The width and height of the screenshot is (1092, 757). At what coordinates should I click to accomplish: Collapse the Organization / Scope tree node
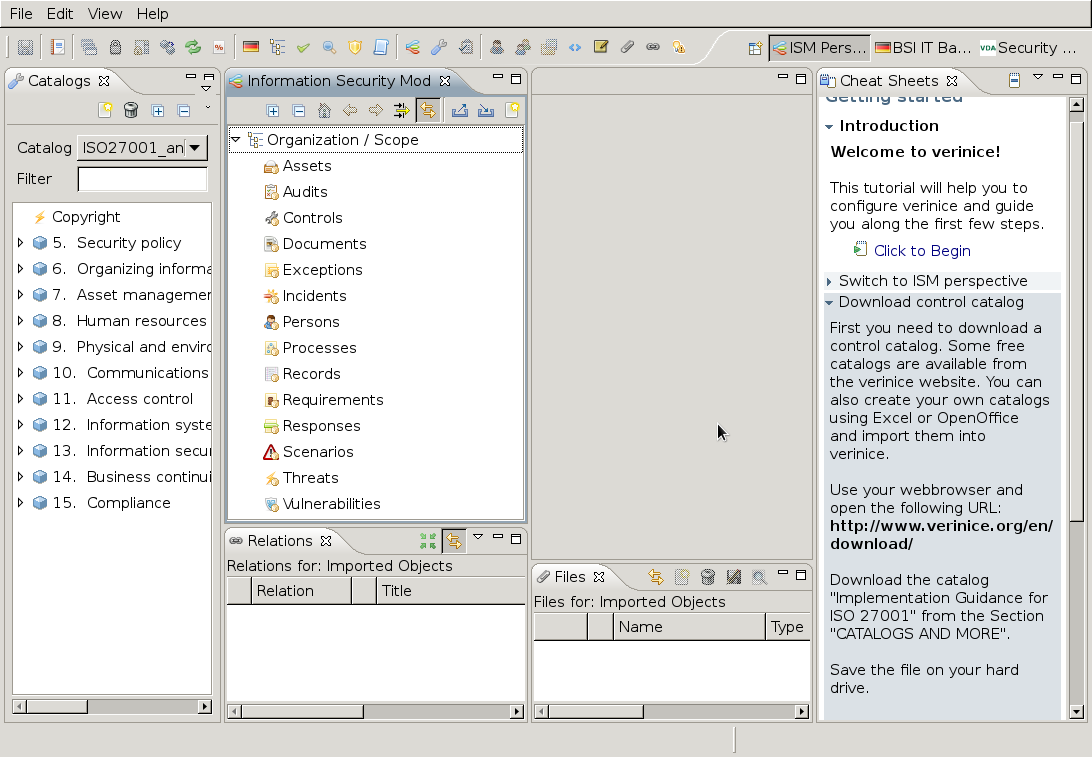pos(236,140)
